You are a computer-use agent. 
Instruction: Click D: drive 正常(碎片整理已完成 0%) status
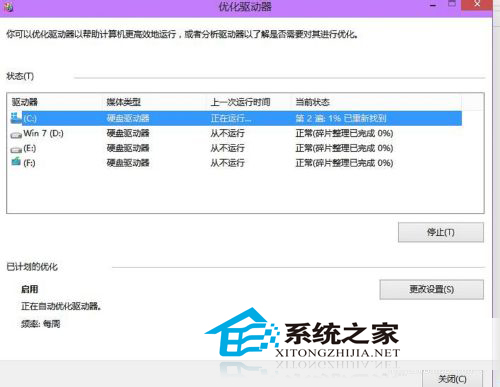coord(344,133)
